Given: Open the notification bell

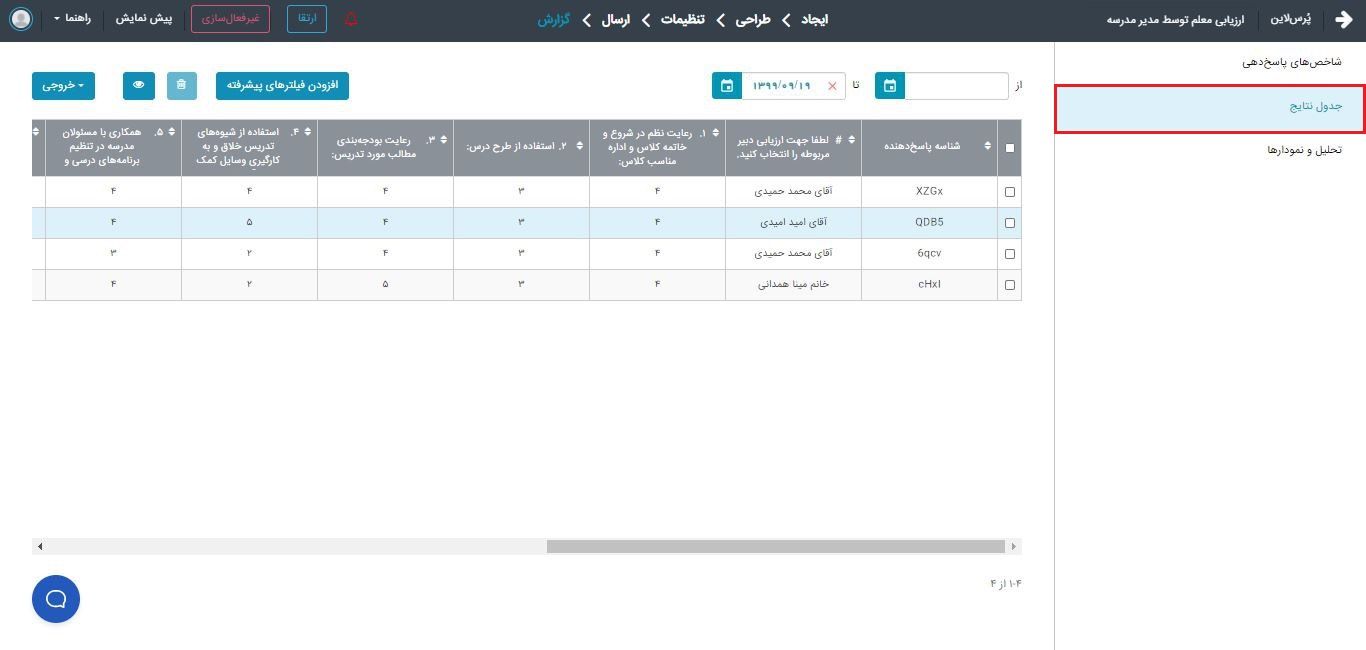Looking at the screenshot, I should pyautogui.click(x=351, y=19).
